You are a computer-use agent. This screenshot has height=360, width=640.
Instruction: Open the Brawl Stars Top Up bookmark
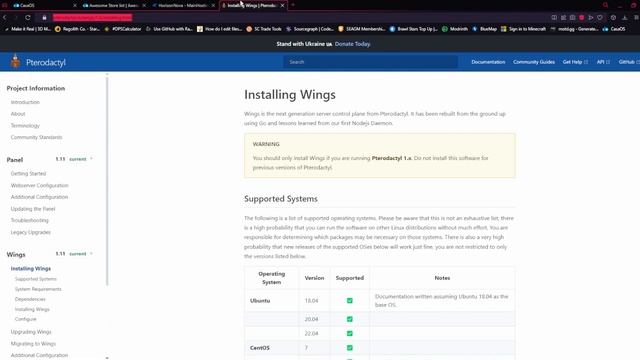(x=413, y=29)
